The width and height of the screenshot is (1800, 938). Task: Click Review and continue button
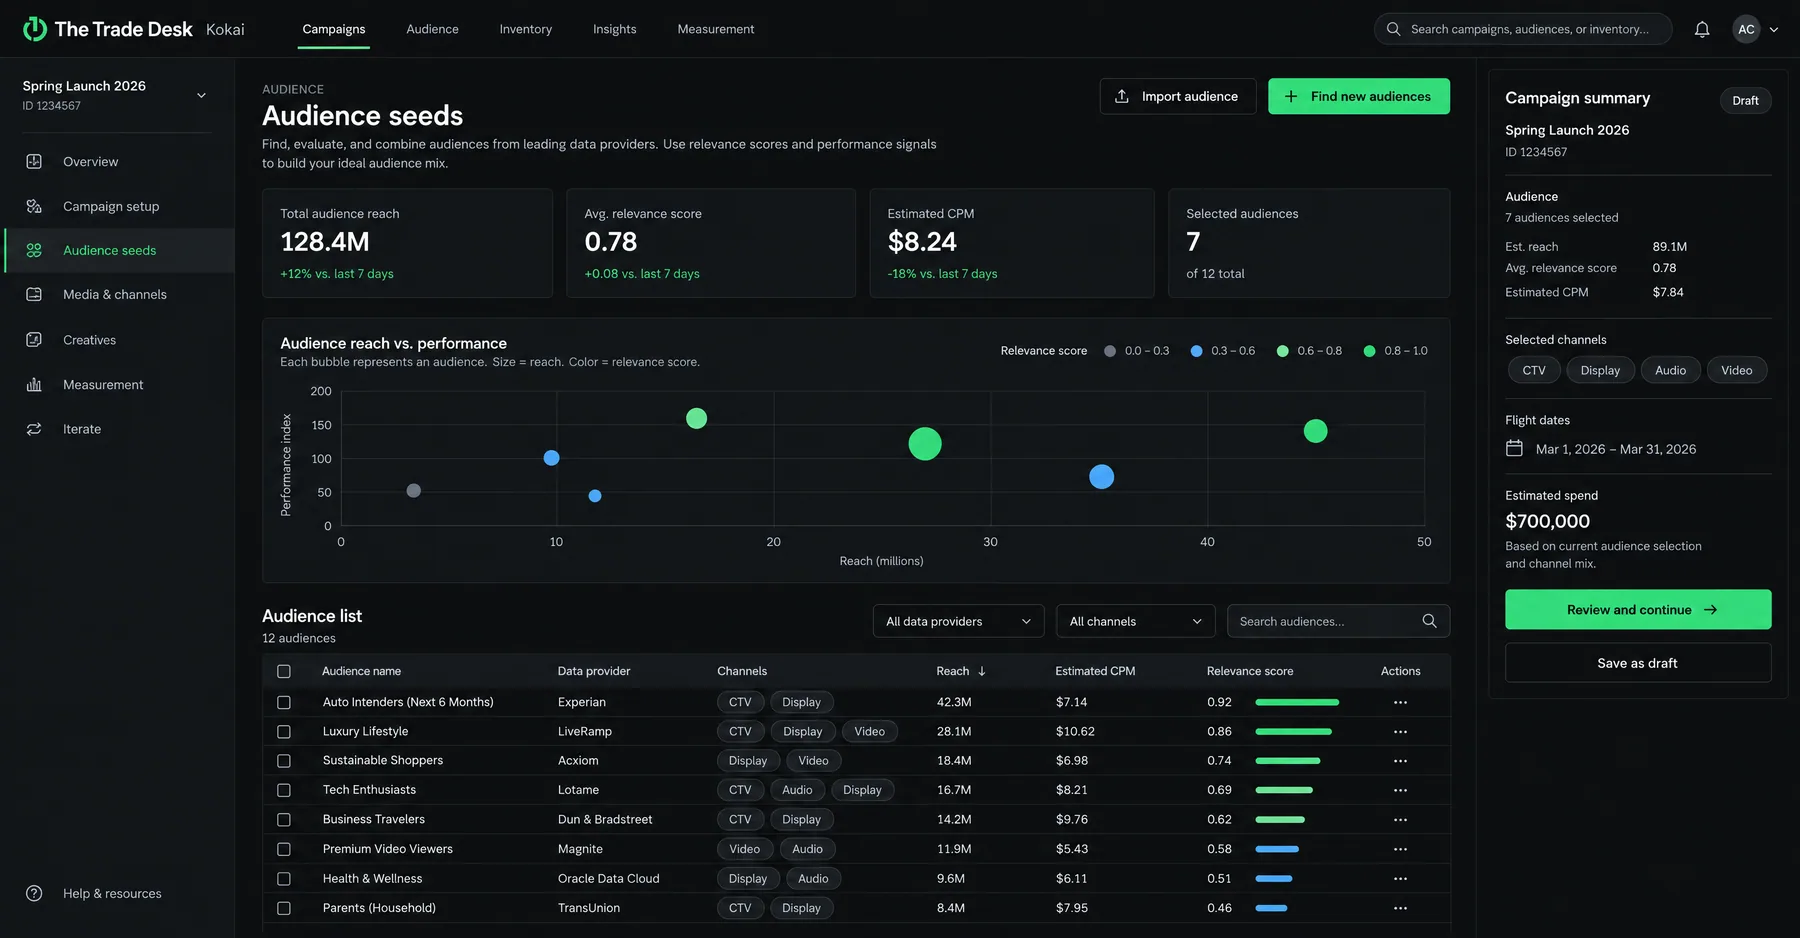(x=1638, y=609)
